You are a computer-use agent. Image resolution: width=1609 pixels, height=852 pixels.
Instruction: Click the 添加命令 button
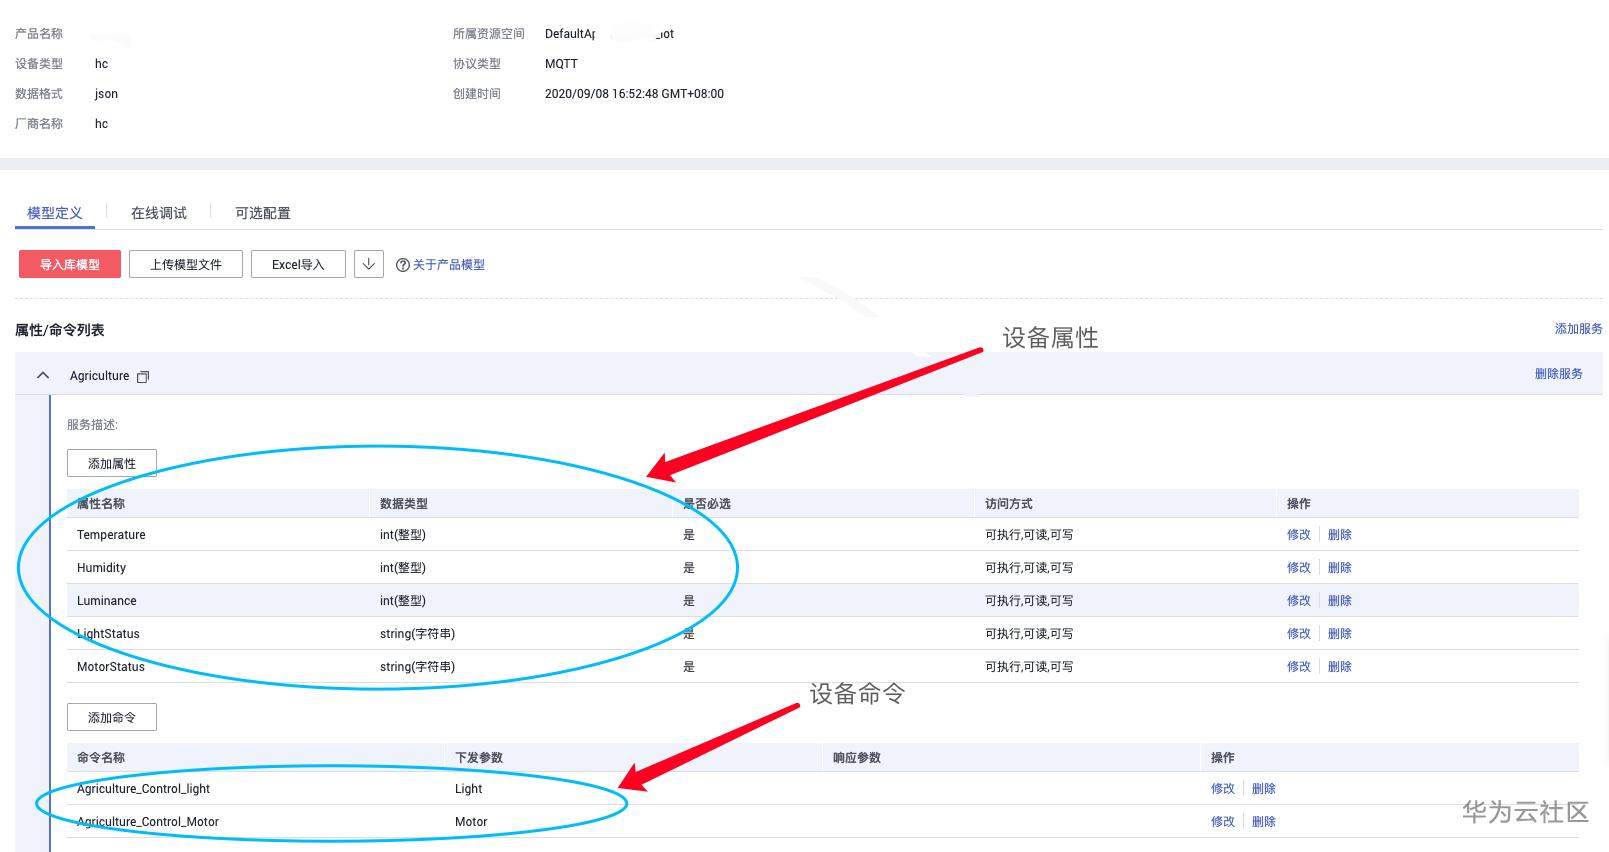point(112,718)
